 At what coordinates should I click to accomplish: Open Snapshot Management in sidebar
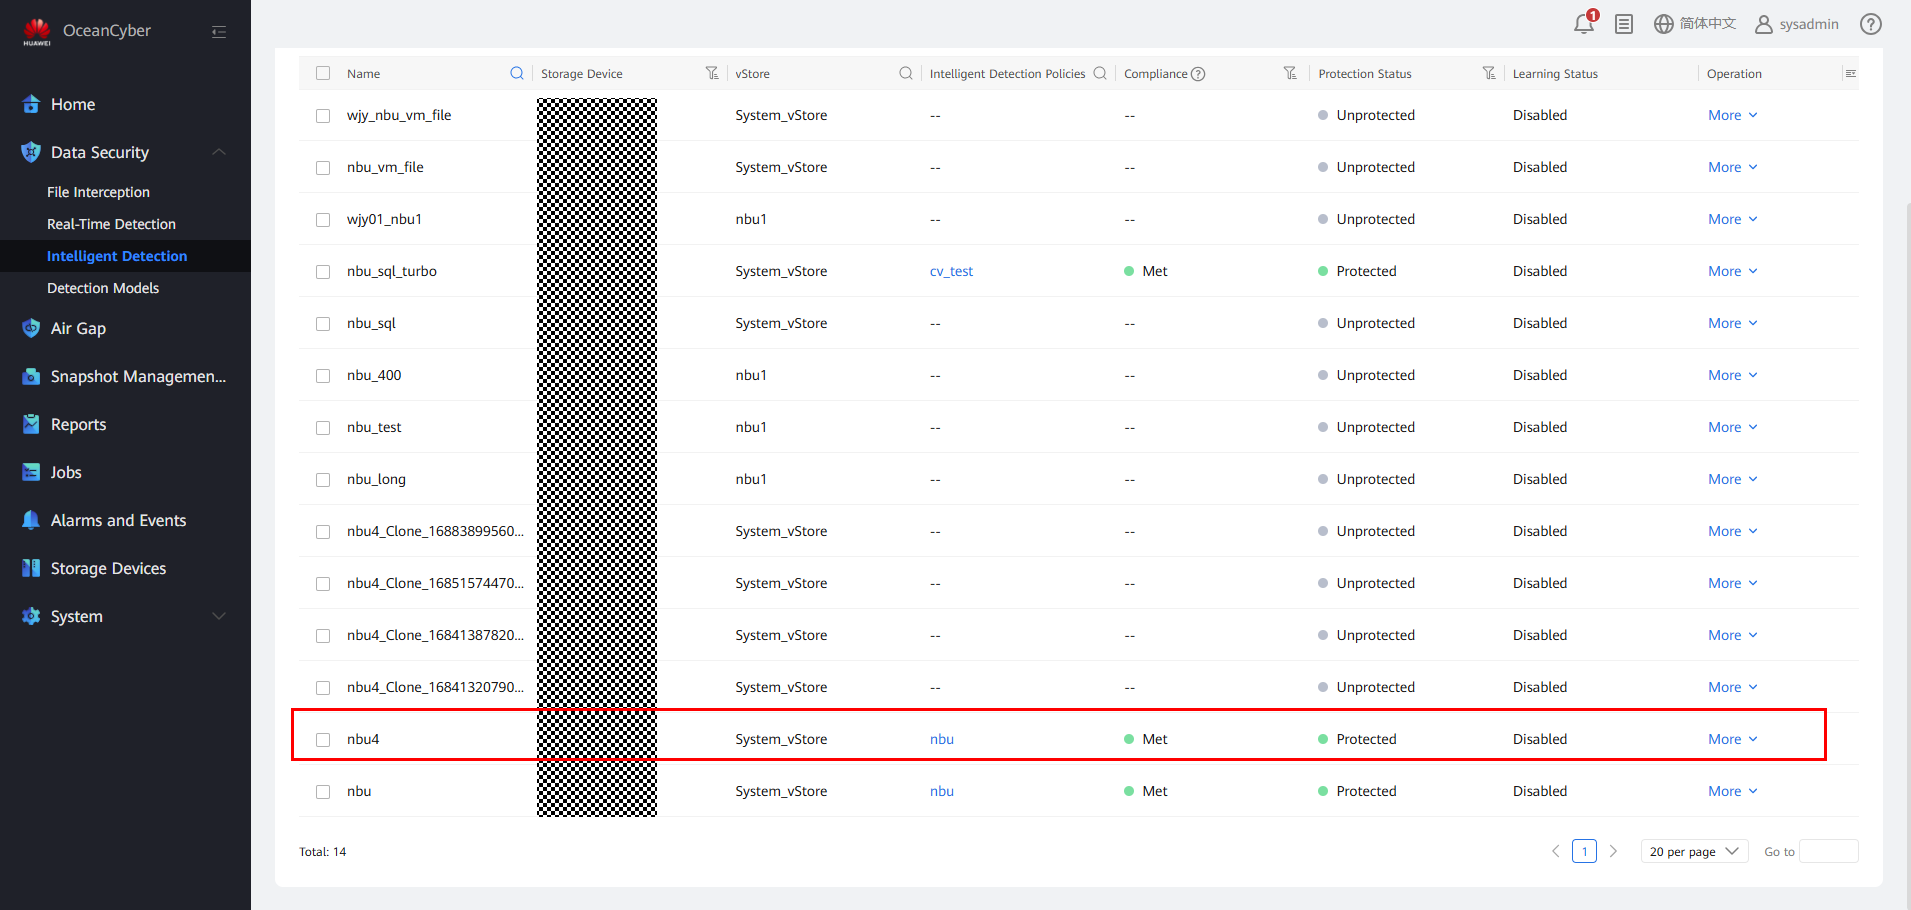click(137, 376)
